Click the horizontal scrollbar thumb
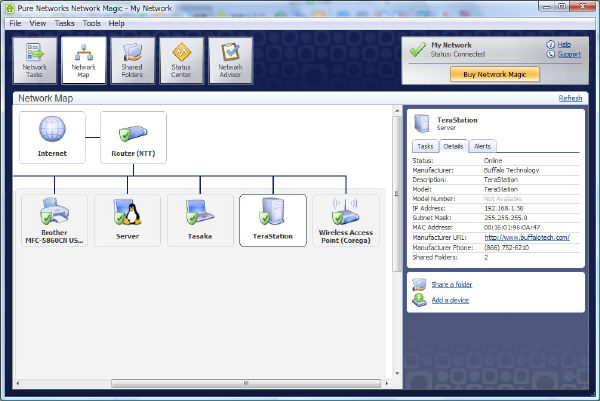 coord(246,383)
